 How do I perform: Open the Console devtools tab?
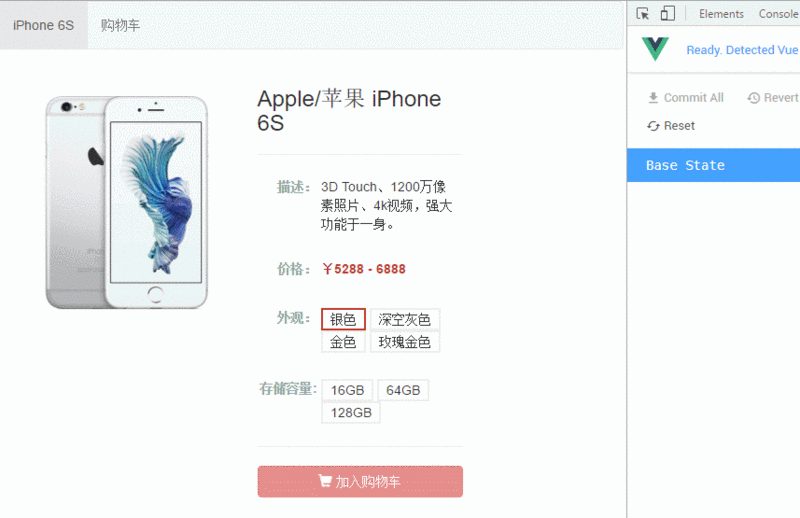point(779,14)
